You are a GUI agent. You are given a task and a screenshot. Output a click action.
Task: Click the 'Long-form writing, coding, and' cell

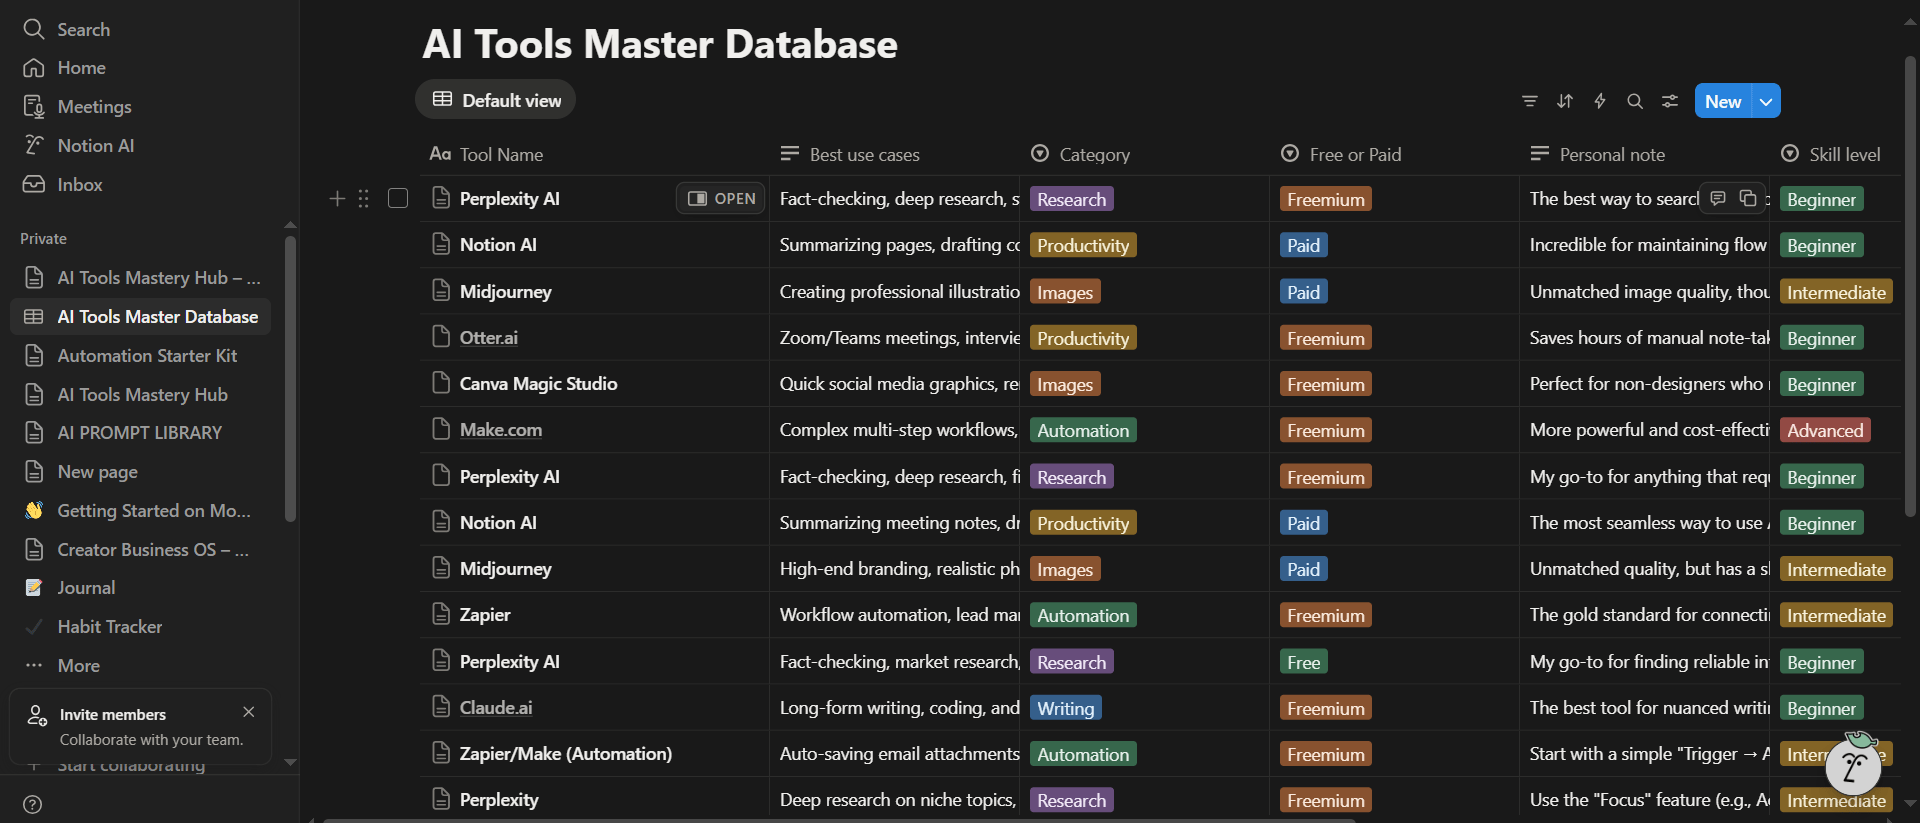894,708
